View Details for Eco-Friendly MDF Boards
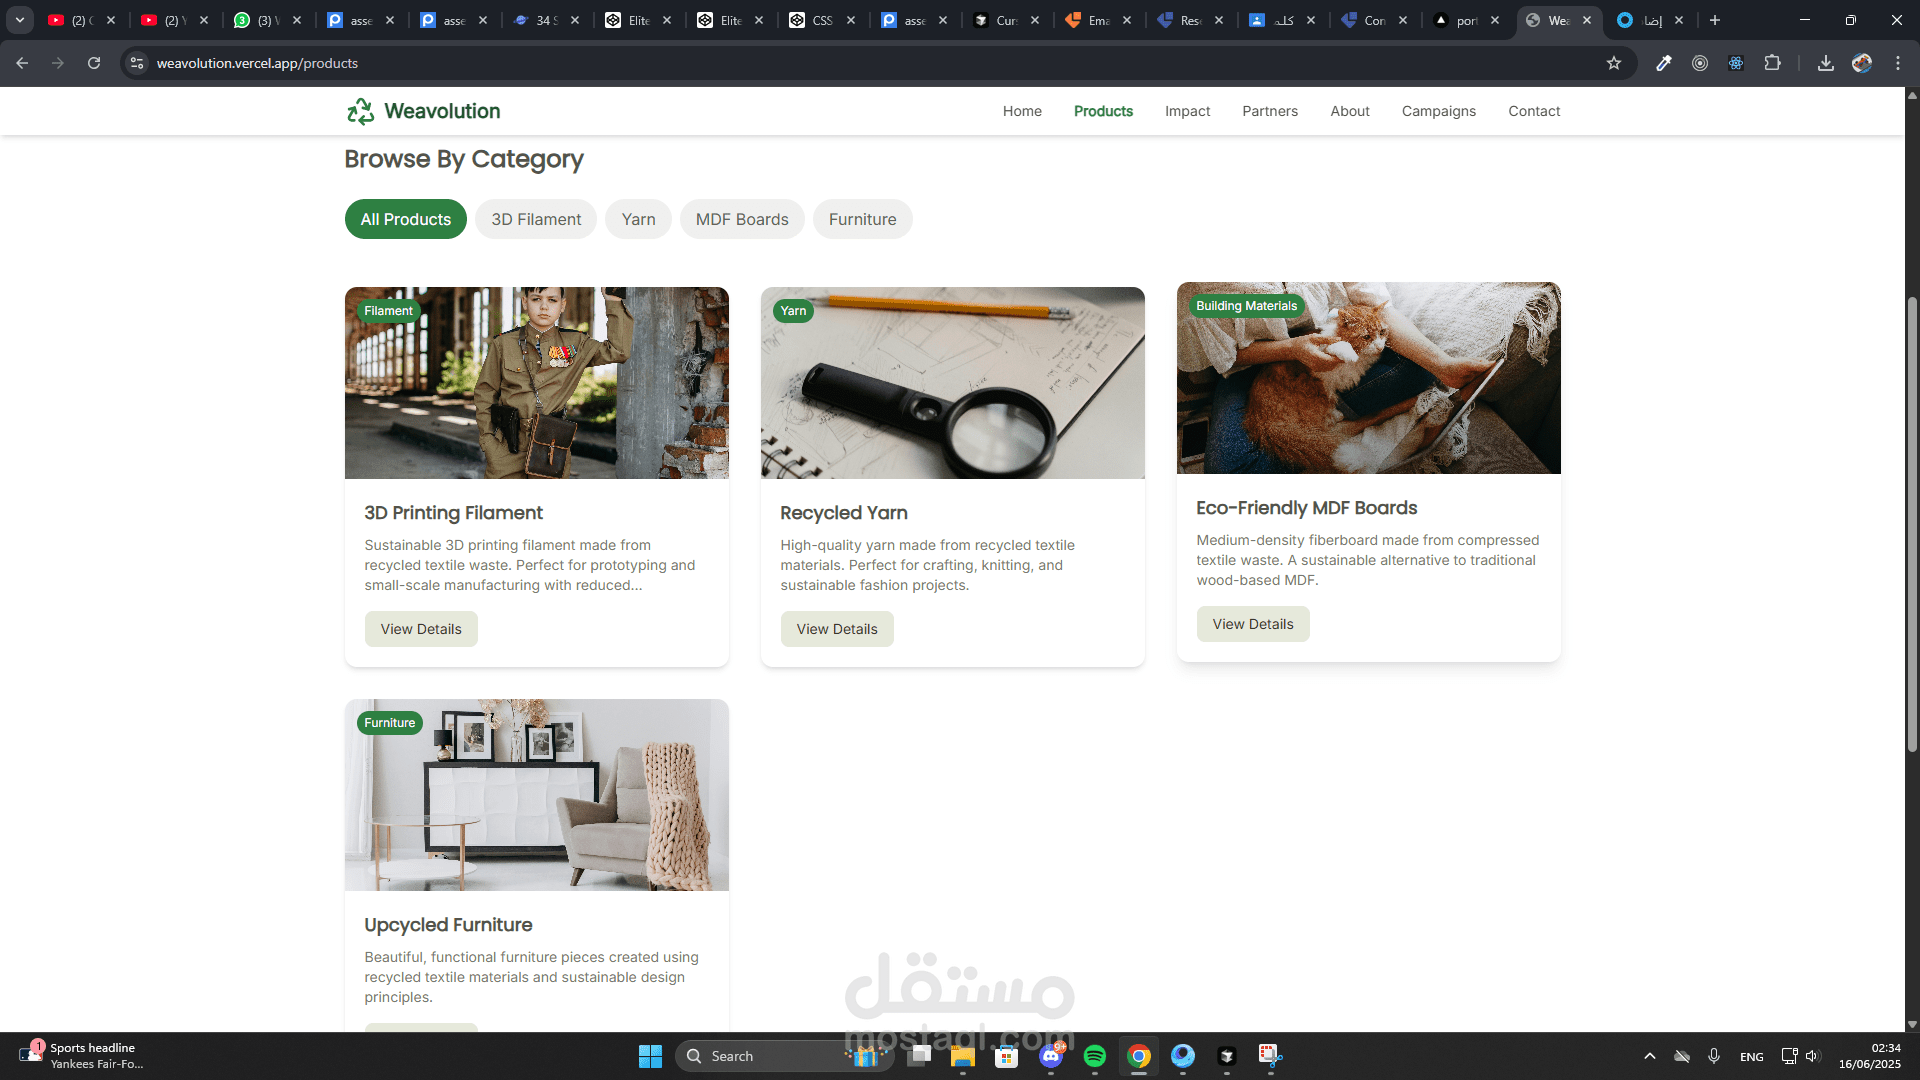Viewport: 1920px width, 1080px height. 1253,624
